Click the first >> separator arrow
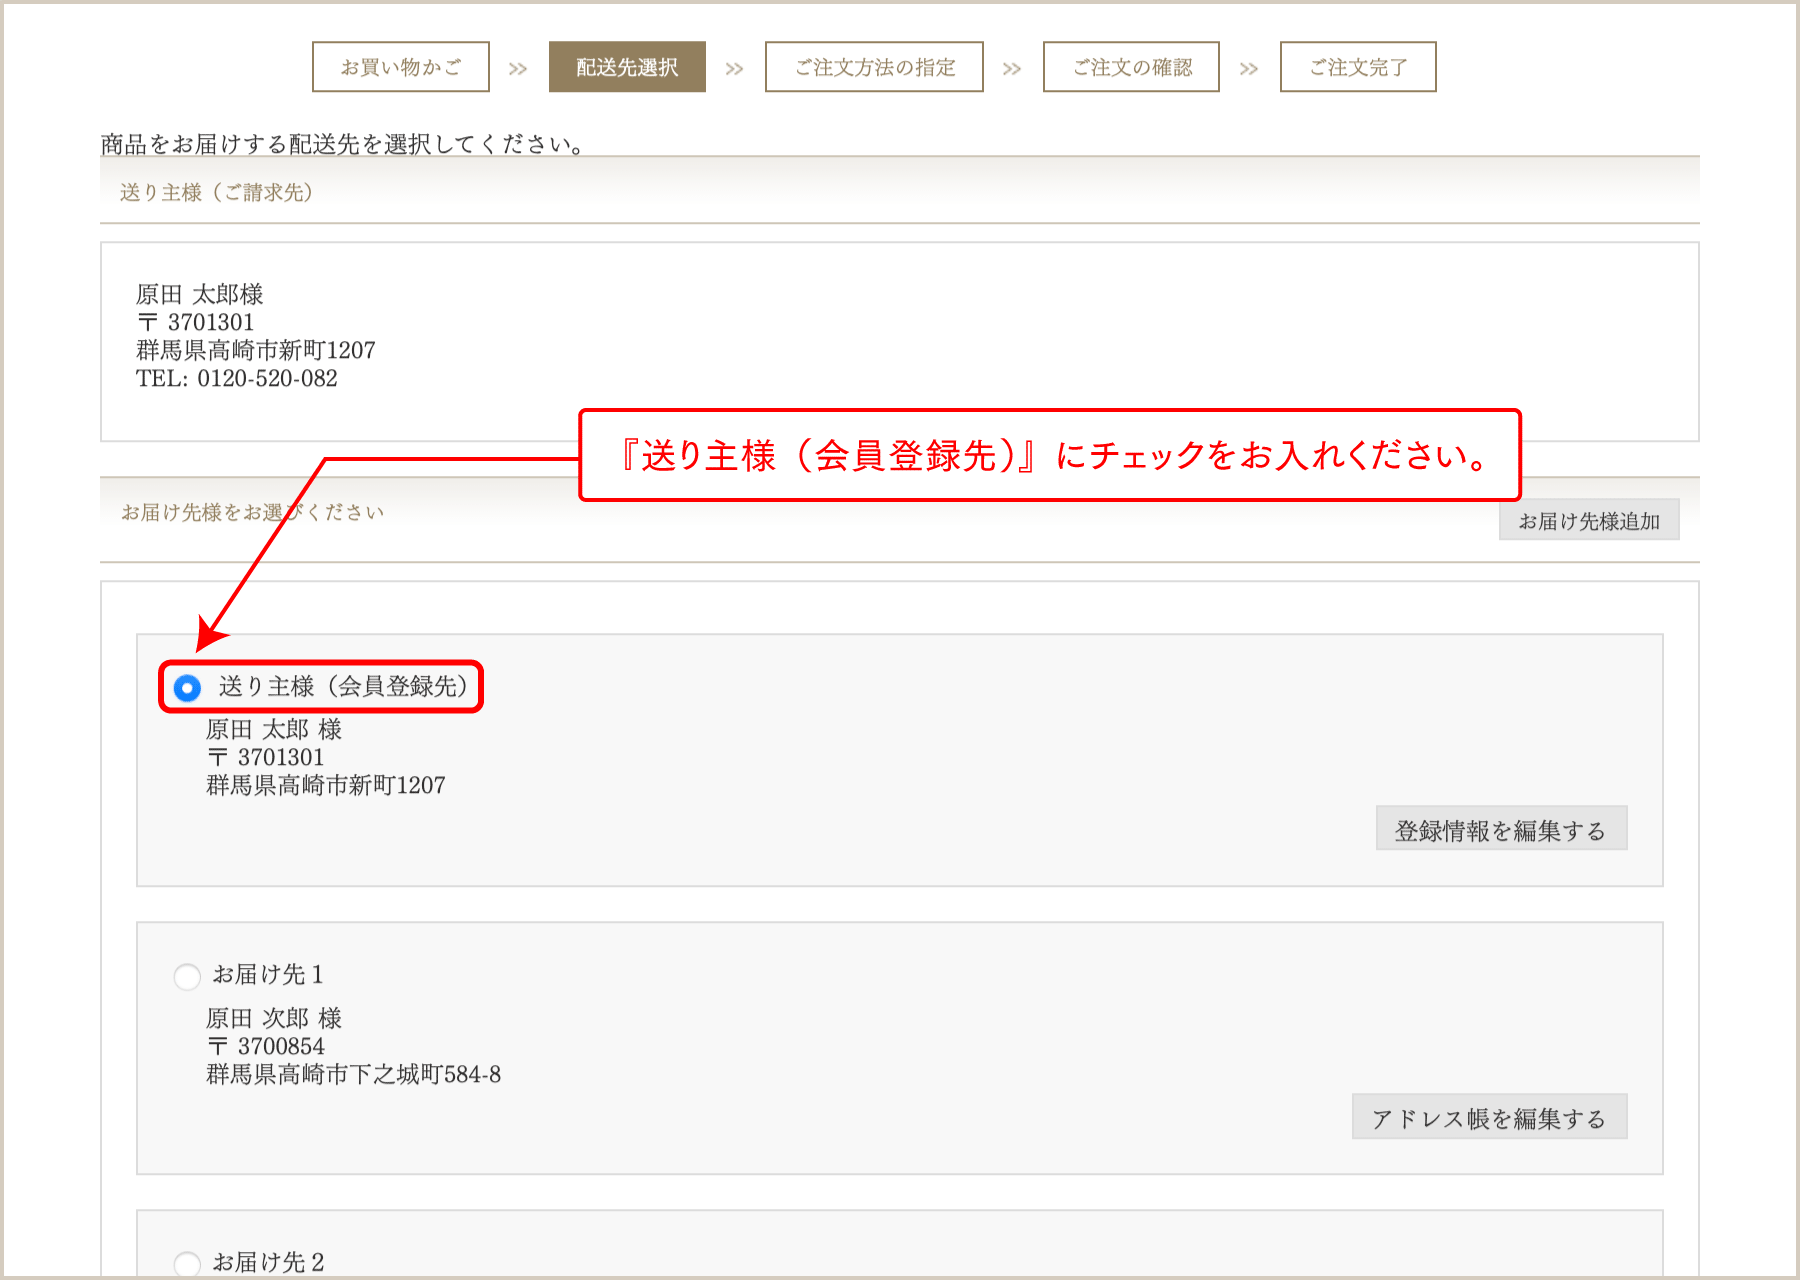Viewport: 1800px width, 1280px height. coord(518,67)
